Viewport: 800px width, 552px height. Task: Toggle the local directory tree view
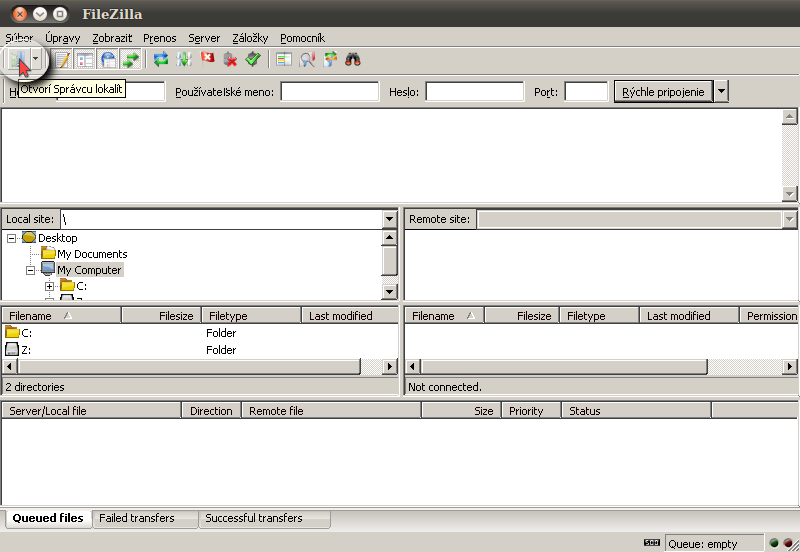click(85, 60)
